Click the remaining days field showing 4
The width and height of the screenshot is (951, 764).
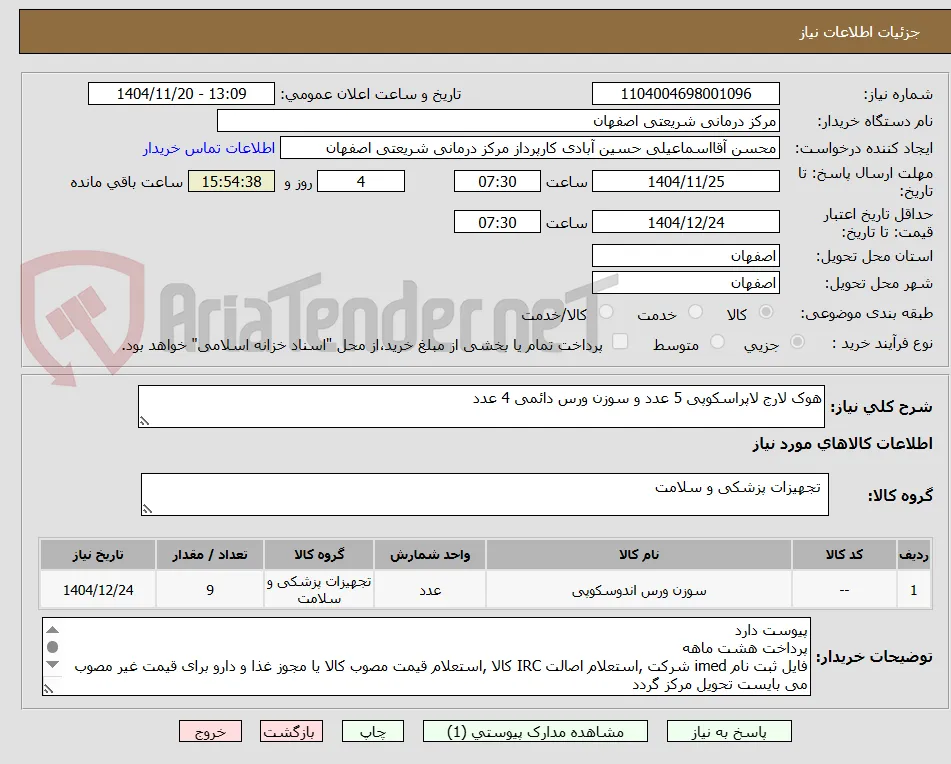point(361,181)
